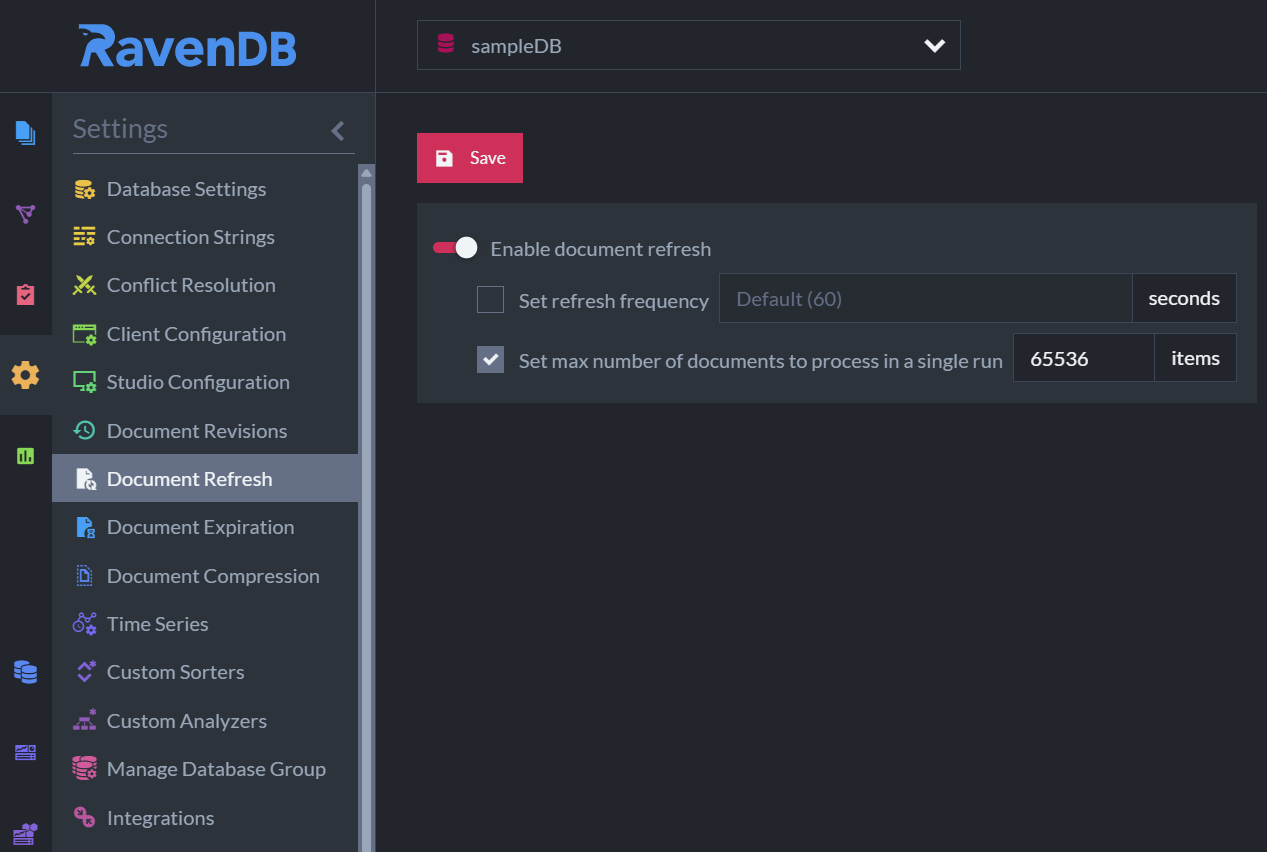Click the Database Settings icon
Viewport: 1267px width, 852px height.
(x=85, y=189)
